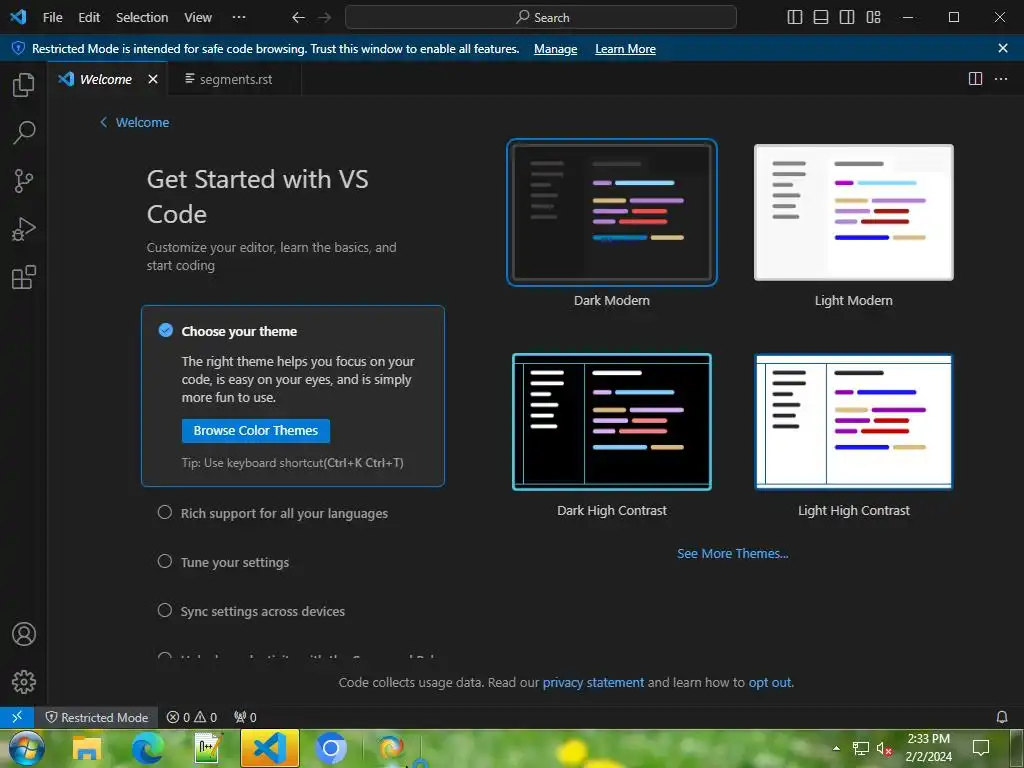Open the File menu
Viewport: 1024px width, 768px height.
(52, 17)
